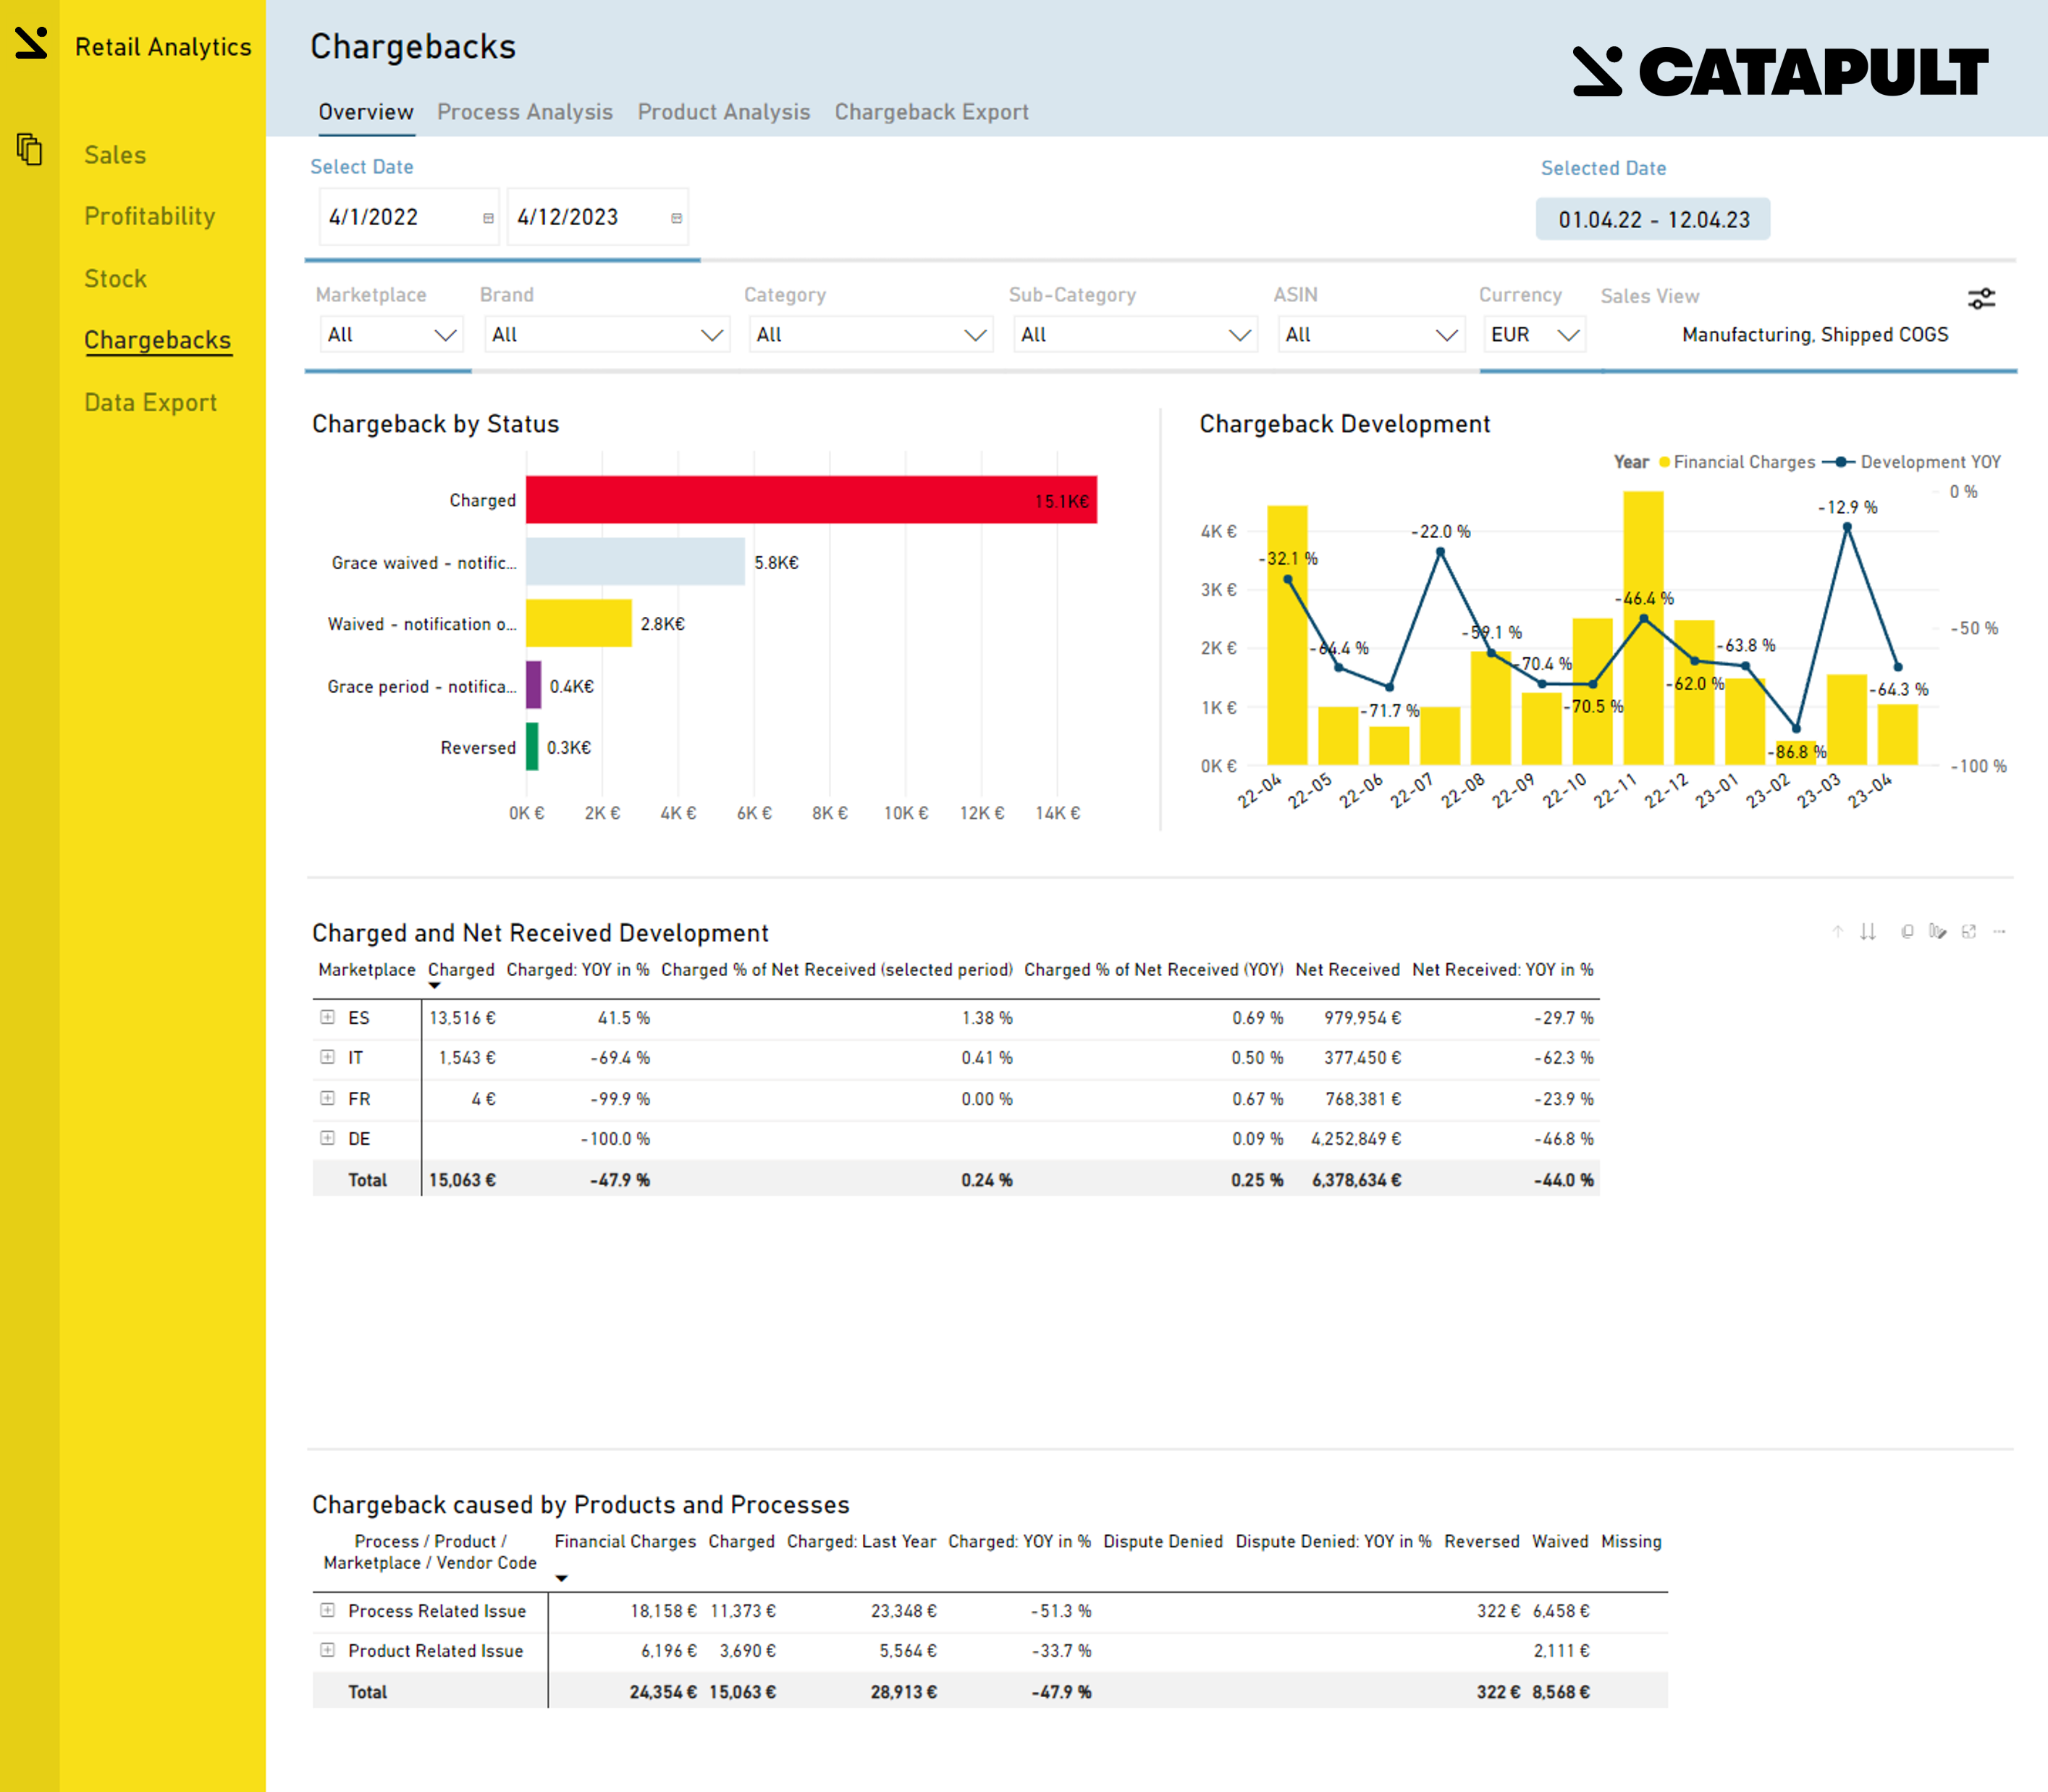
Task: Navigate to the Sales page
Action: [x=114, y=154]
